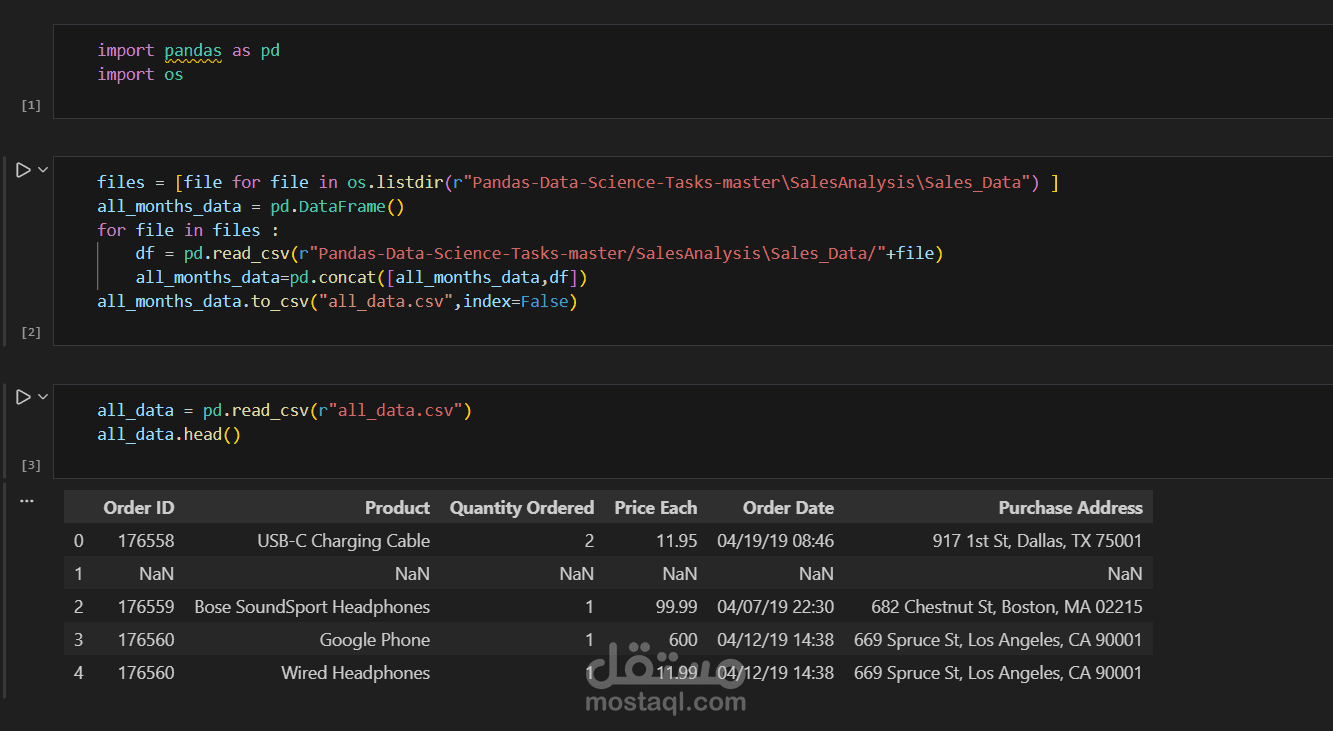Run the all_data.head() cell
This screenshot has height=731, width=1333.
click(23, 398)
